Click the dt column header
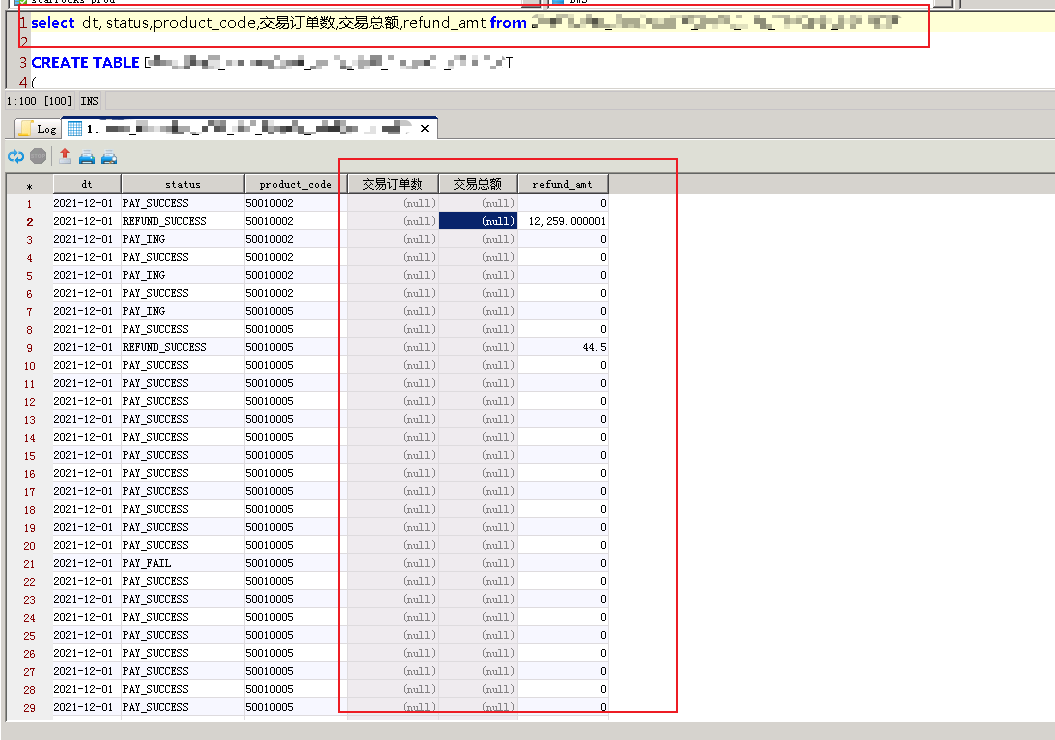1055x740 pixels. coord(87,184)
